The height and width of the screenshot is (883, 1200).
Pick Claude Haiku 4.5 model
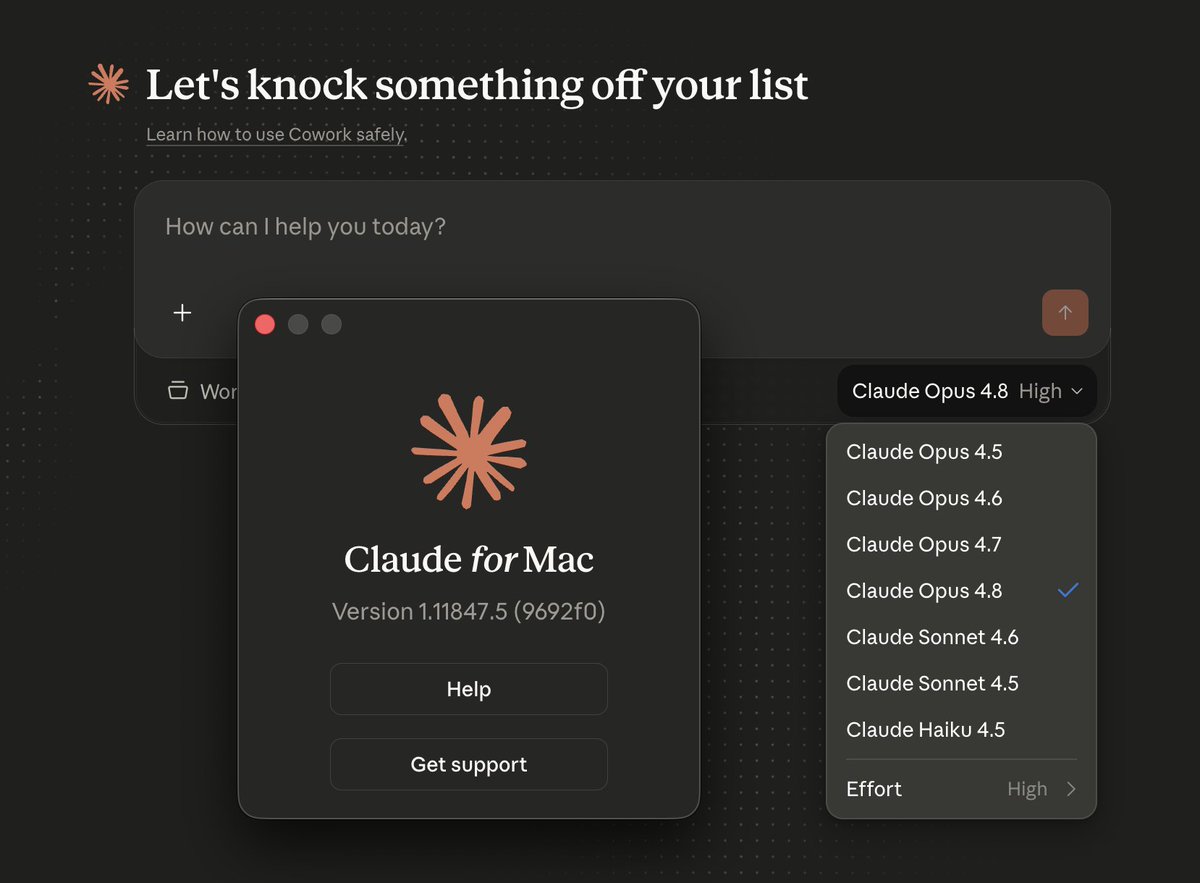(961, 730)
